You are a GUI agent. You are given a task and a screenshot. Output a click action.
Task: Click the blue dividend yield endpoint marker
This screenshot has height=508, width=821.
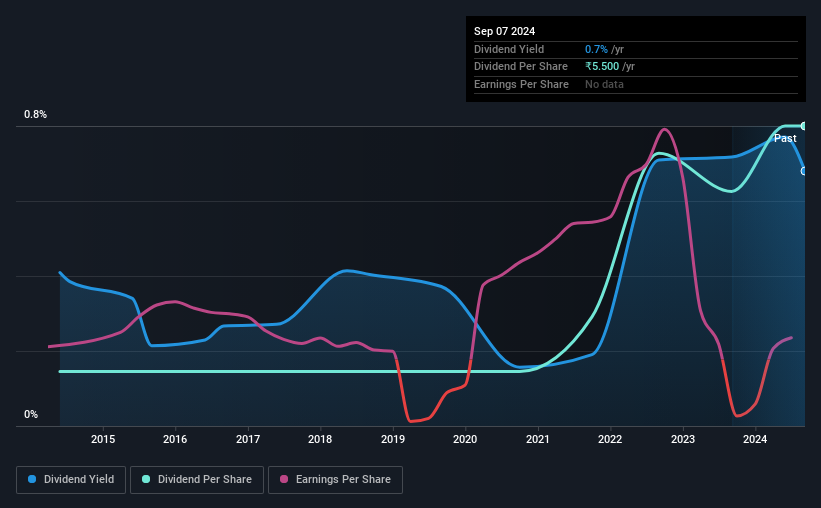[804, 171]
